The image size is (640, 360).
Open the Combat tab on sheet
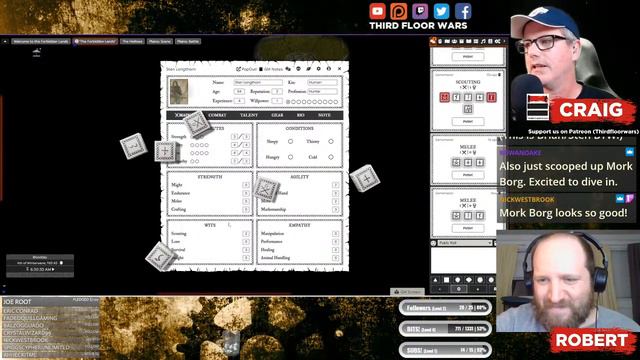tap(217, 116)
